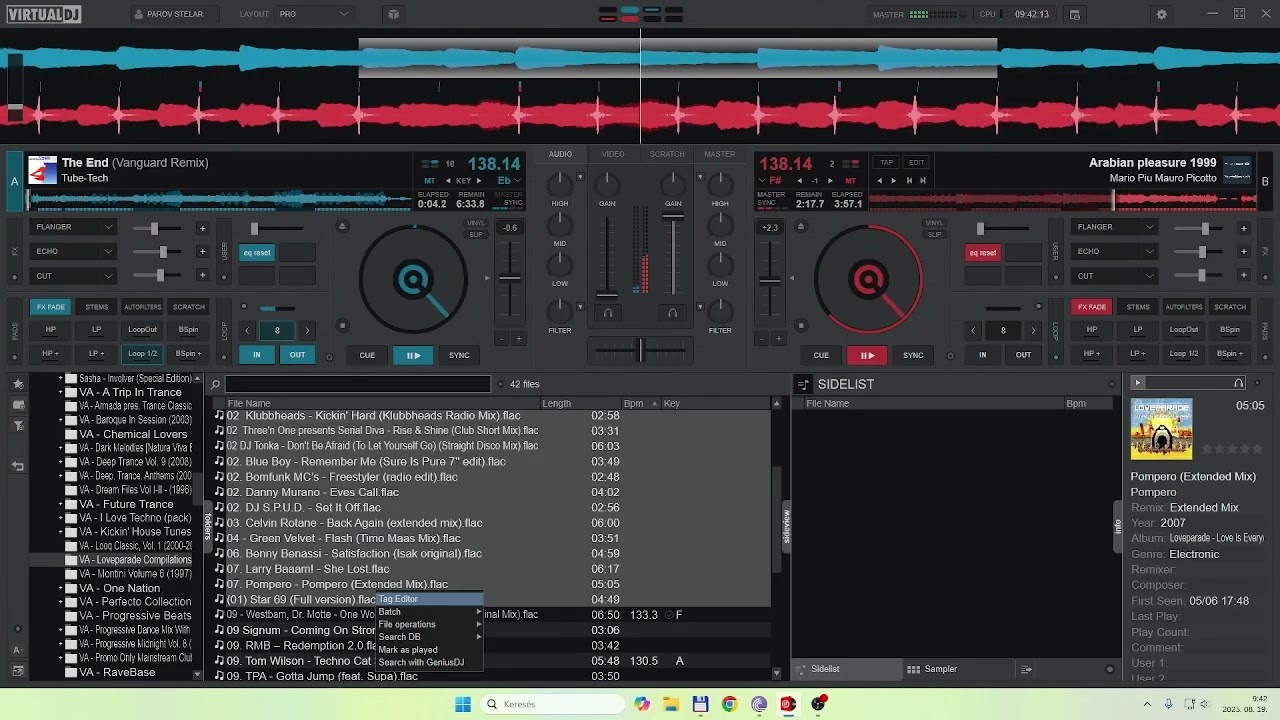
Task: Click deck B next track skip icon
Action: (924, 181)
